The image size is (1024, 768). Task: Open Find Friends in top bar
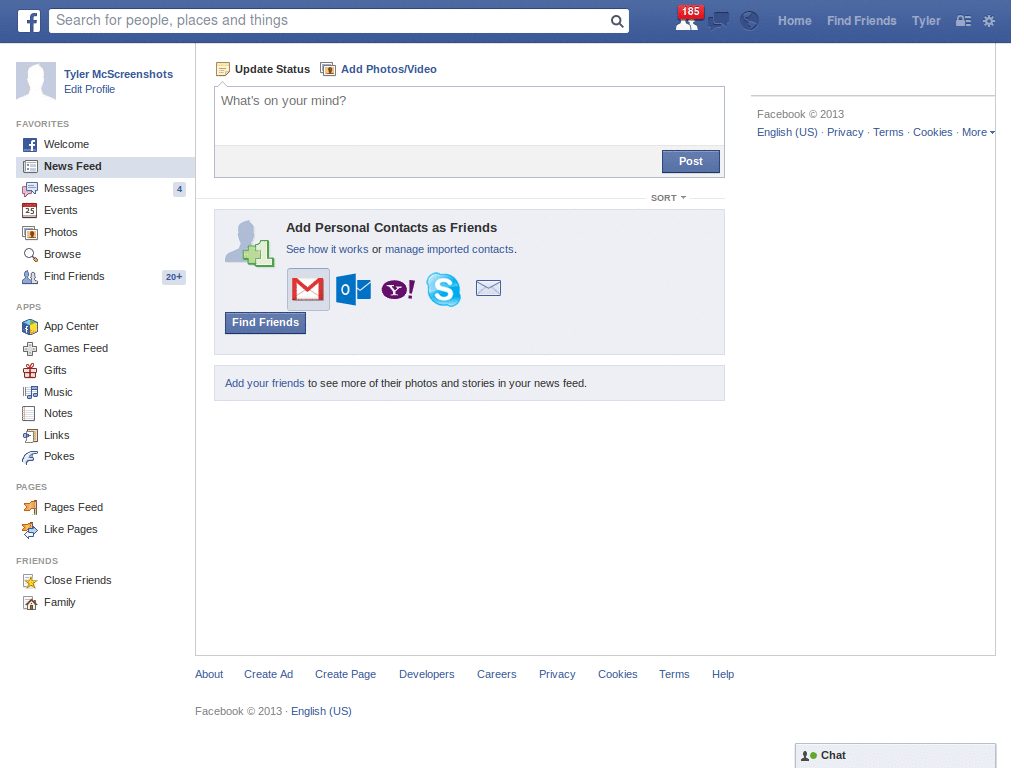861,21
